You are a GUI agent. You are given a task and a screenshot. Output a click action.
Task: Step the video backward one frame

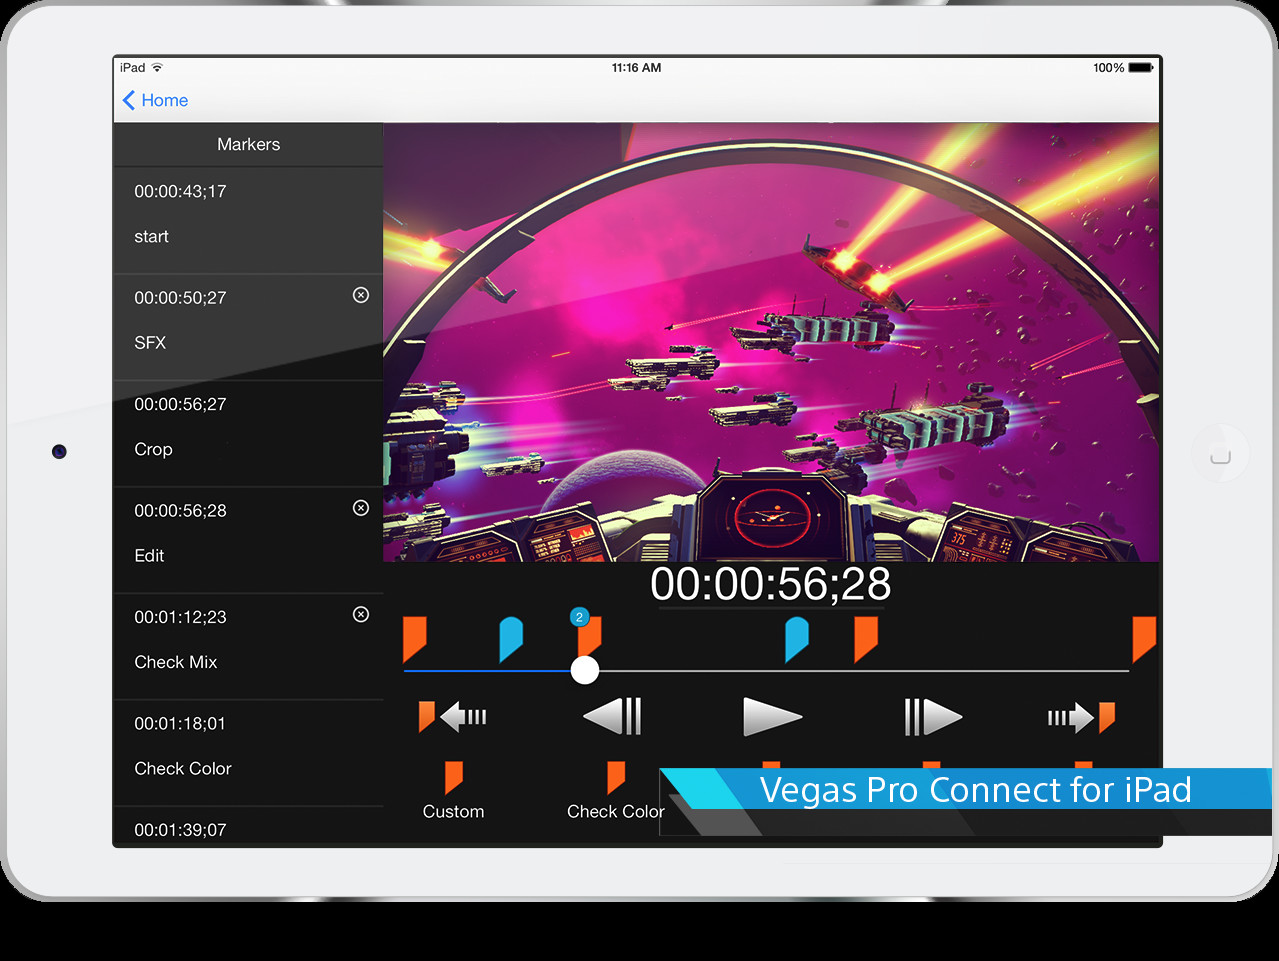[x=612, y=716]
